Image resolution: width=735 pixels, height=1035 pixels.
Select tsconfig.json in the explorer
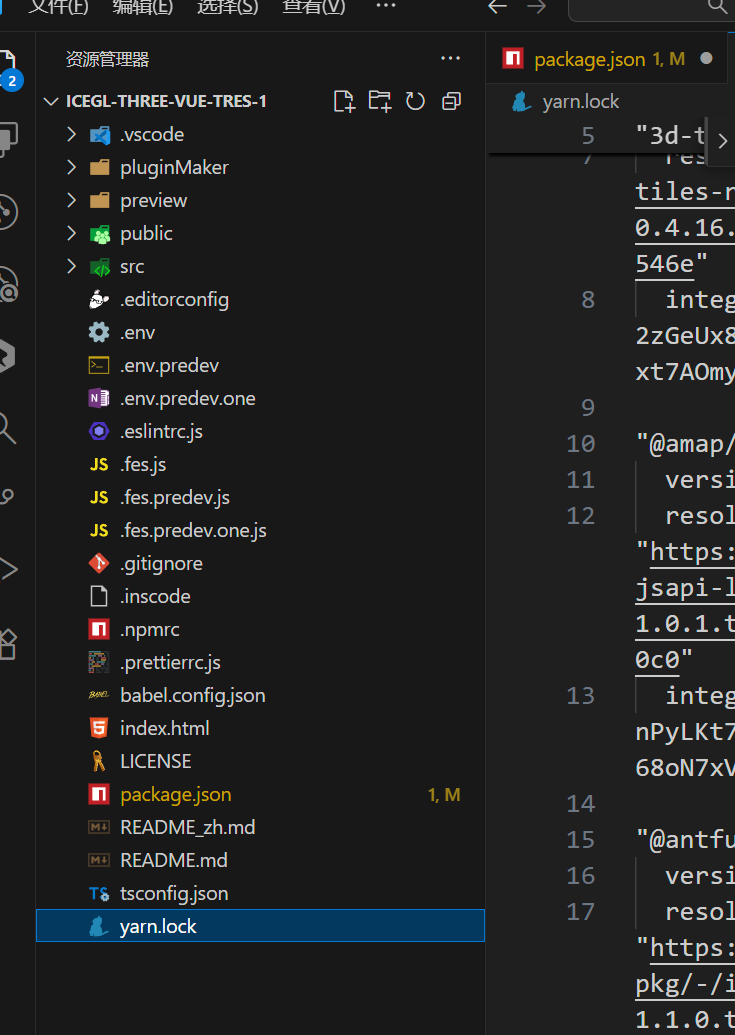(173, 893)
